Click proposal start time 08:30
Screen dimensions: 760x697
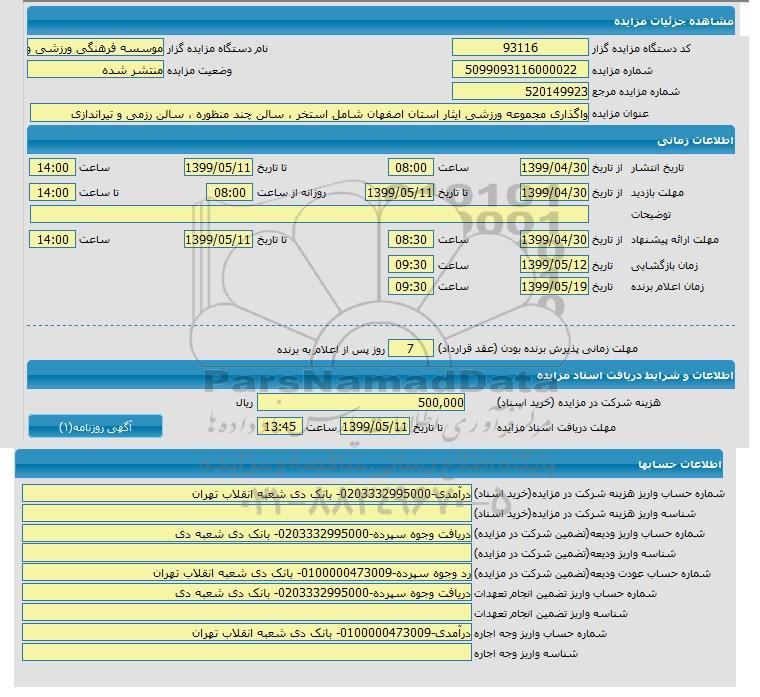tap(411, 239)
